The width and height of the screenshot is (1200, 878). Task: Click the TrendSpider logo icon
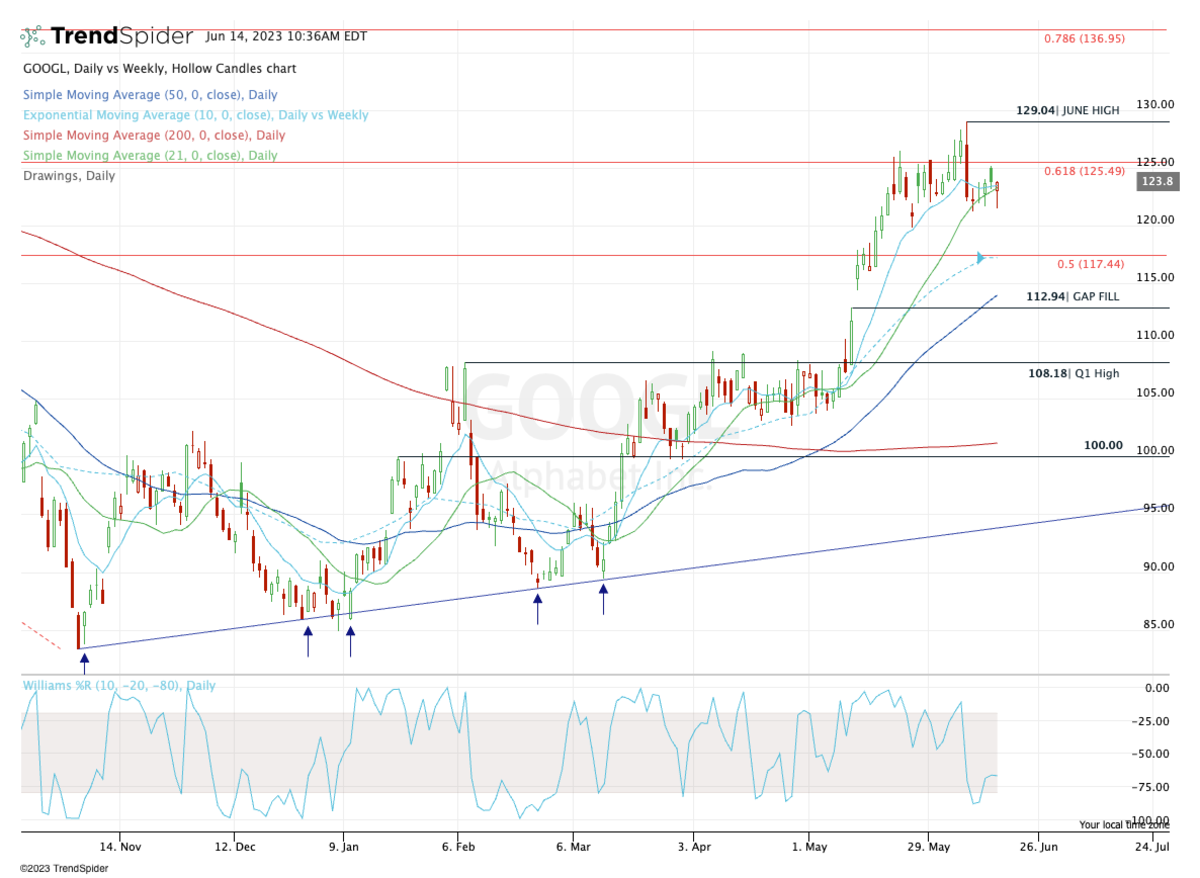pos(33,37)
